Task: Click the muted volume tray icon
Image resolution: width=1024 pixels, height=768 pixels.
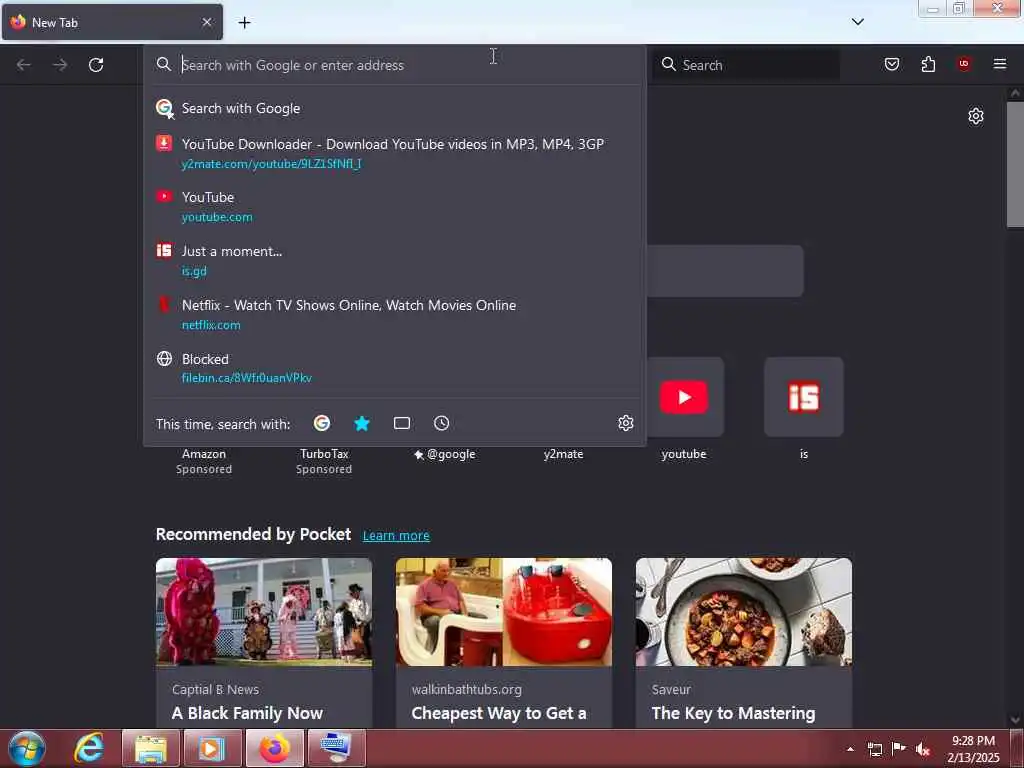Action: 922,749
